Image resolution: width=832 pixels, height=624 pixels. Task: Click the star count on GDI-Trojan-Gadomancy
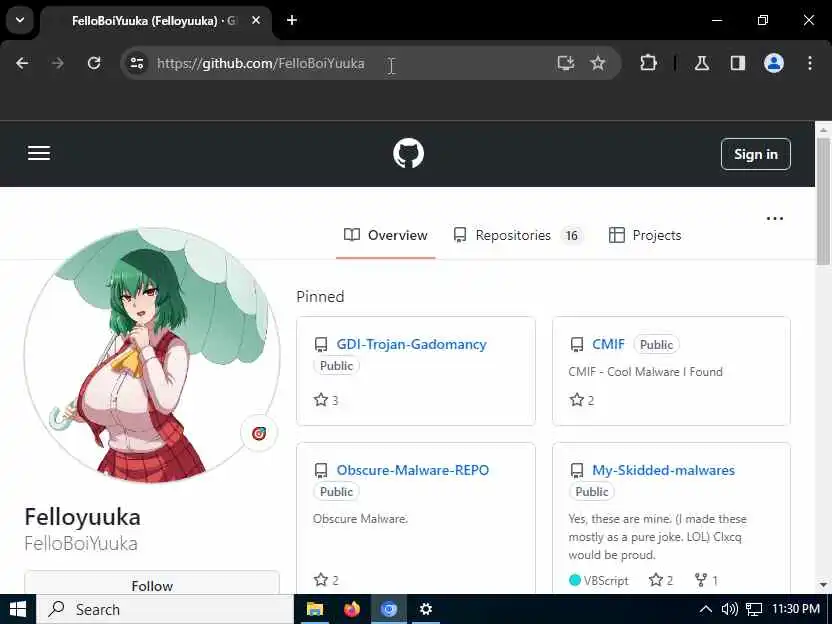(326, 400)
